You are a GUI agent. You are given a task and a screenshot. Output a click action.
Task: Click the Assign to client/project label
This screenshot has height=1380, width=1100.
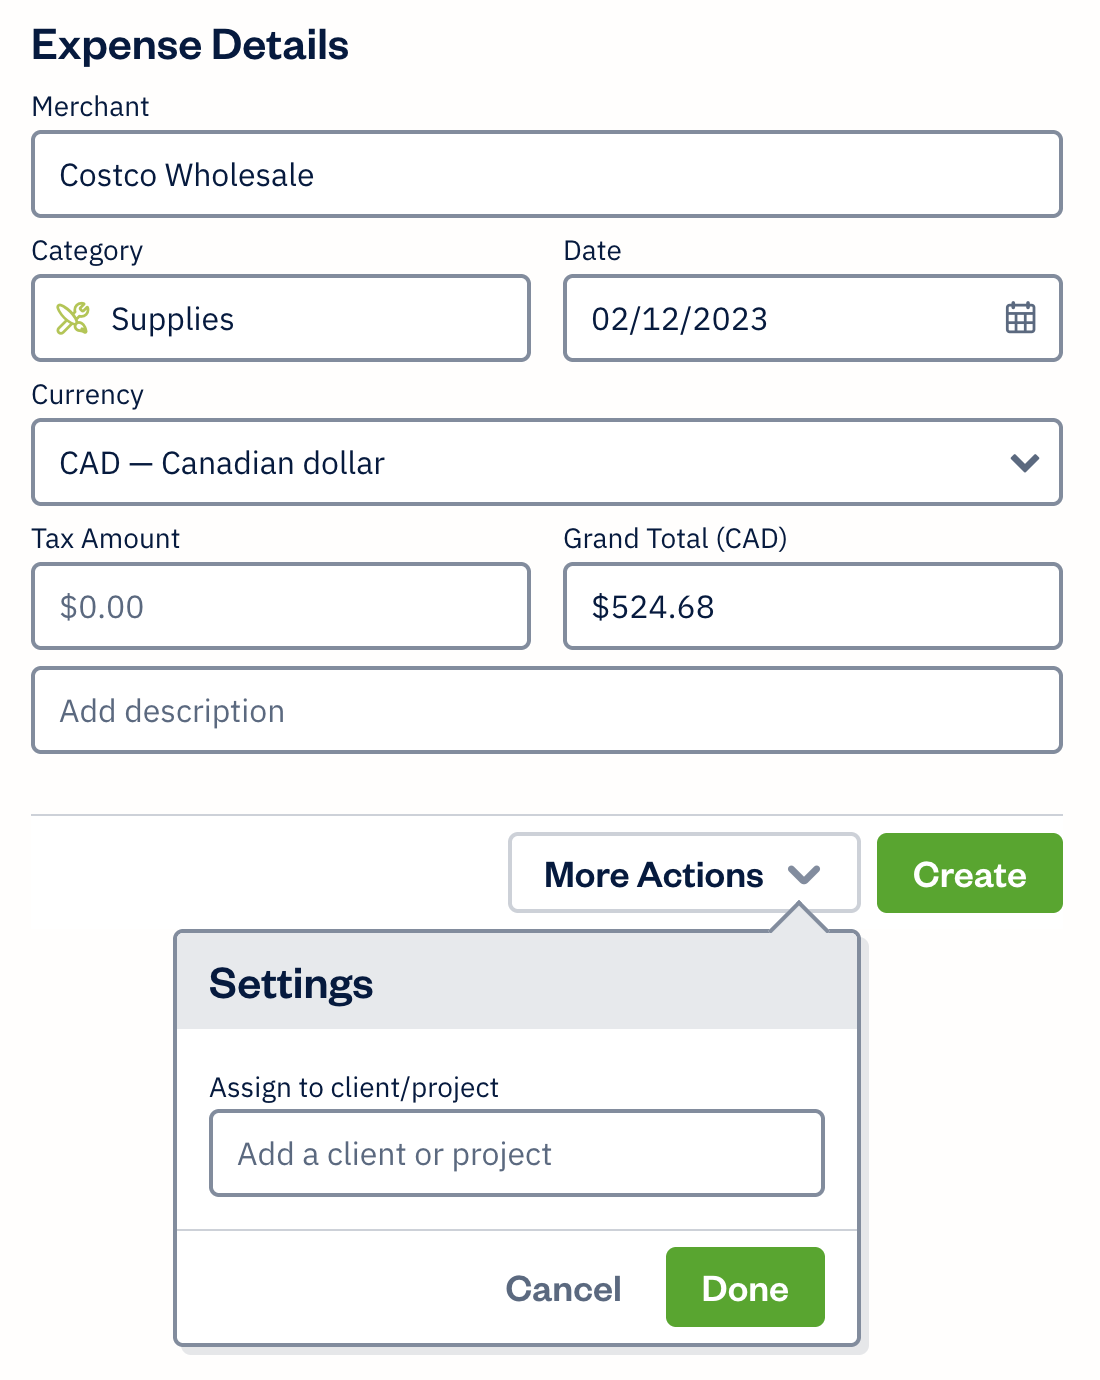354,1088
